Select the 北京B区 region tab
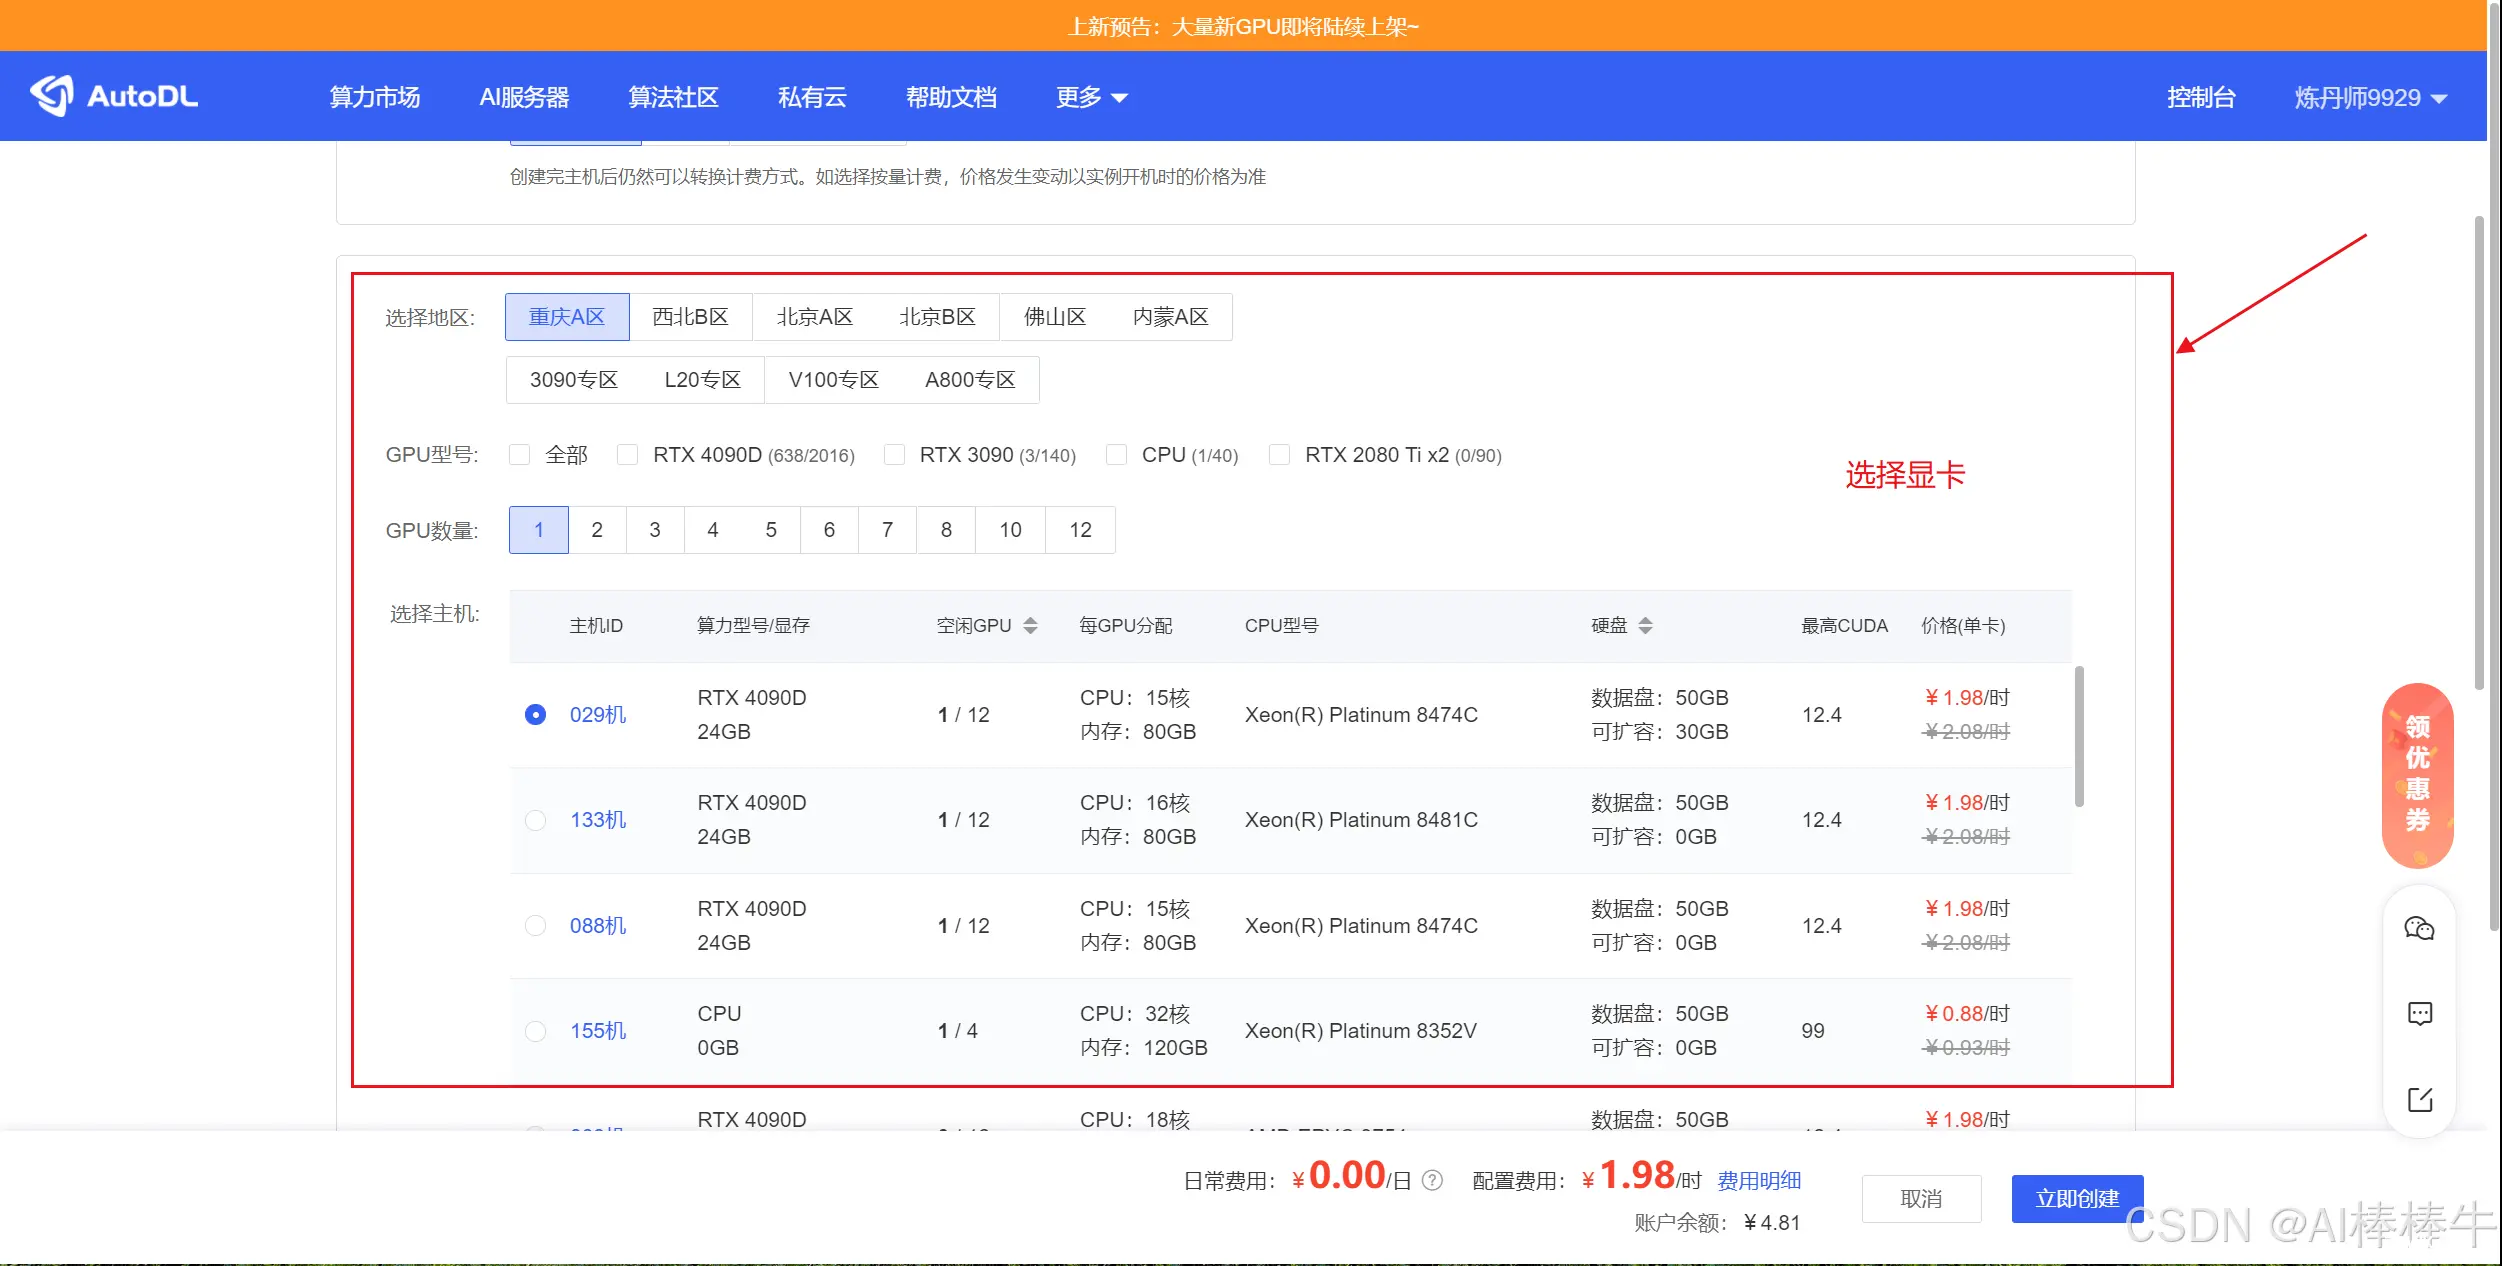This screenshot has width=2502, height=1266. [x=937, y=317]
